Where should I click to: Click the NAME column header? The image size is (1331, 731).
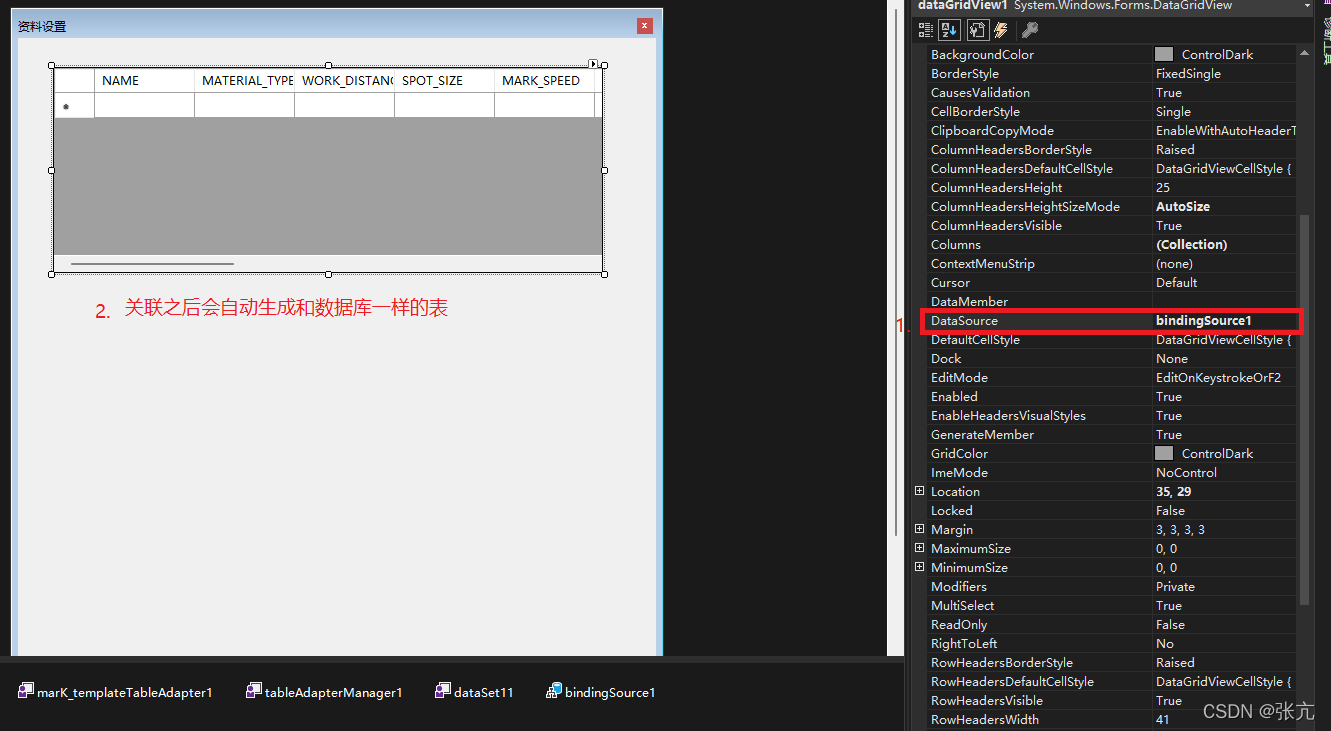[144, 81]
